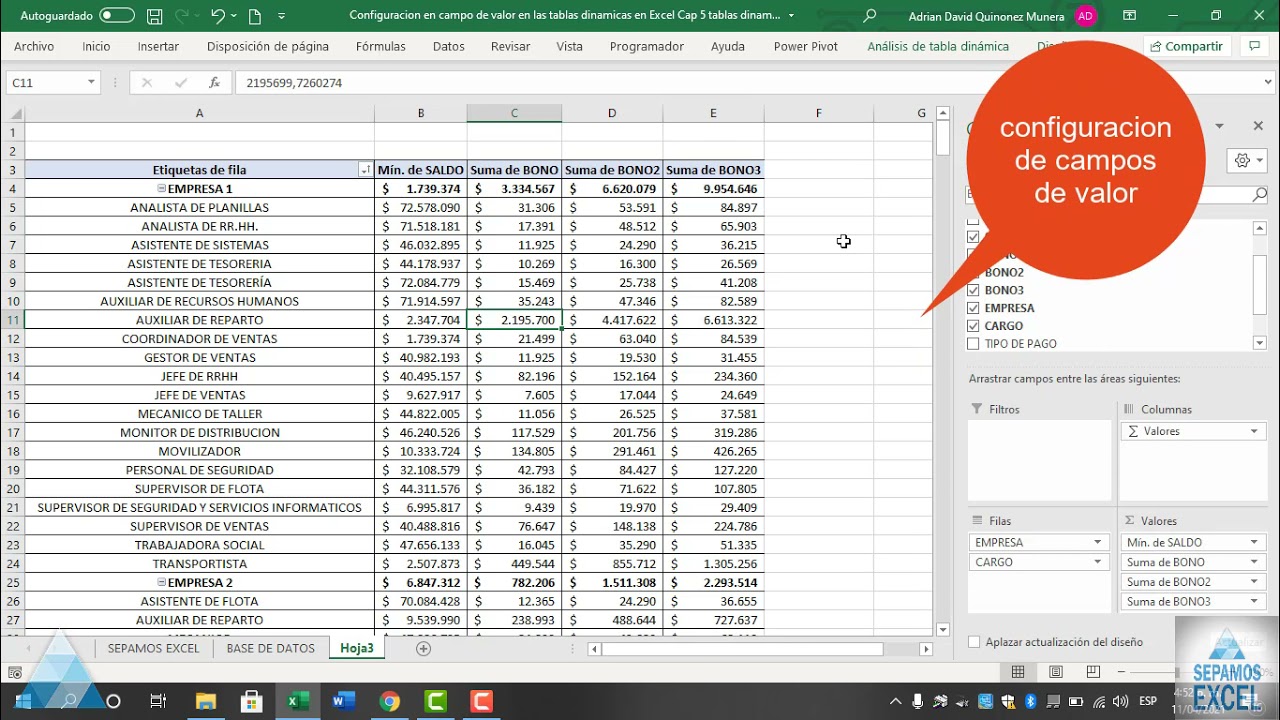This screenshot has width=1280, height=720.
Task: Uncheck the BONO3 field checkbox
Action: click(x=973, y=290)
